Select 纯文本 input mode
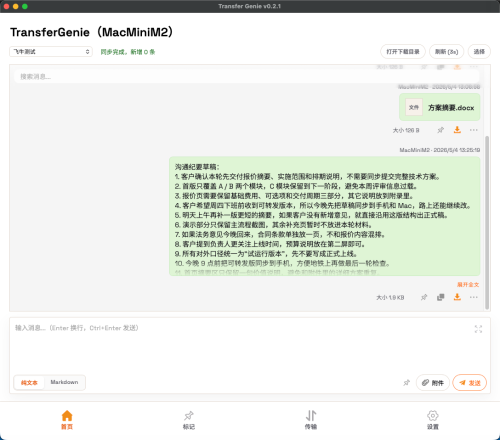Image resolution: width=500 pixels, height=440 pixels. (x=29, y=382)
